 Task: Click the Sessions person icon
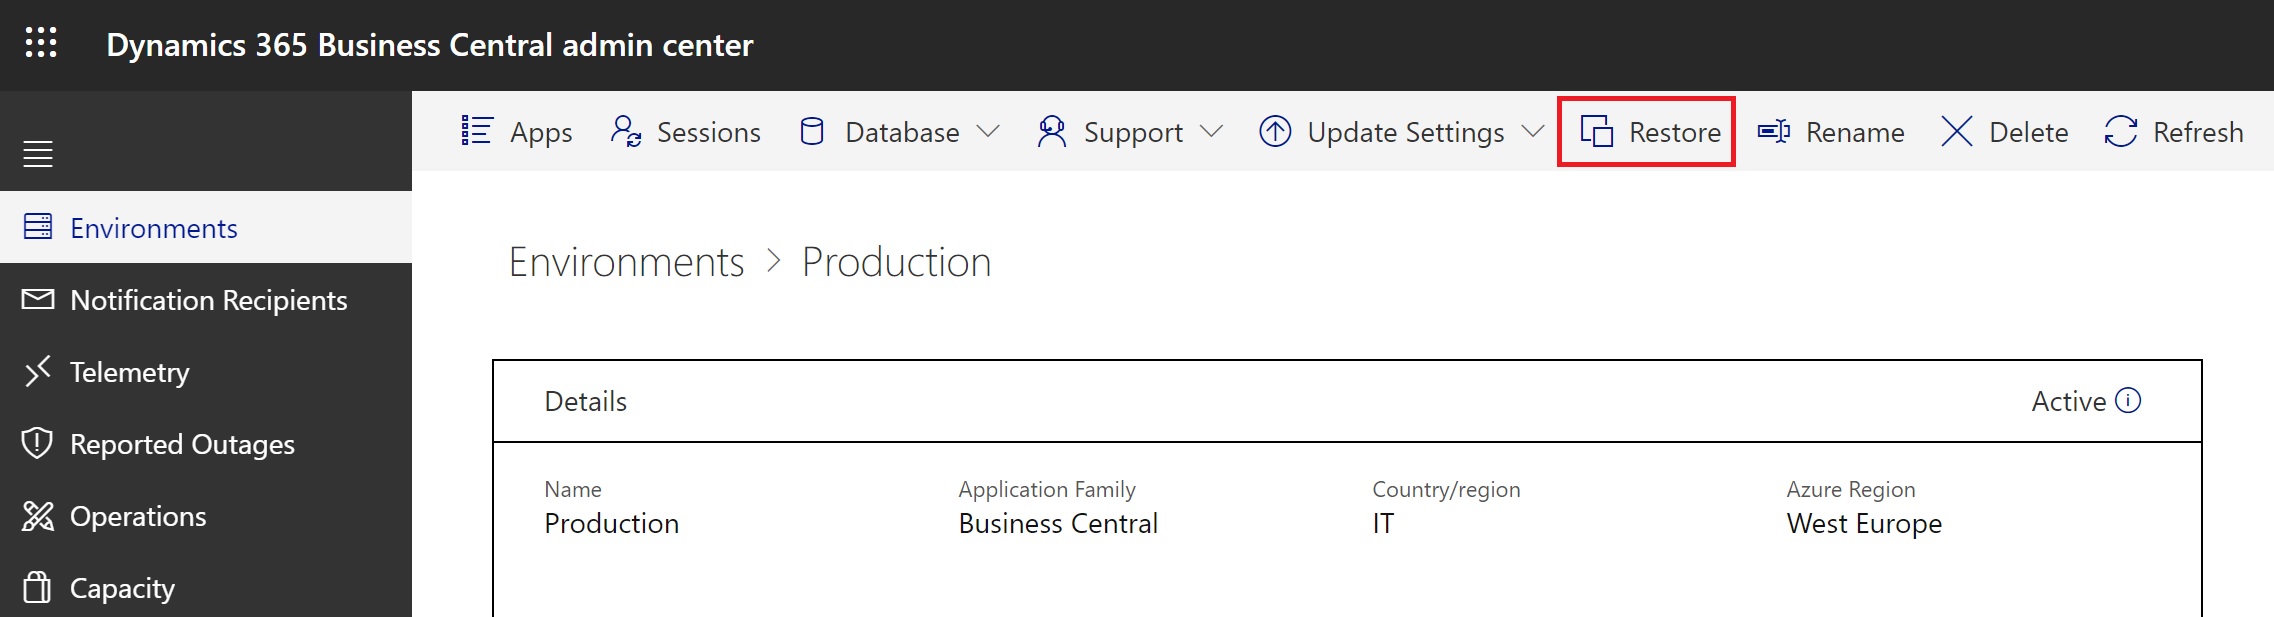626,131
